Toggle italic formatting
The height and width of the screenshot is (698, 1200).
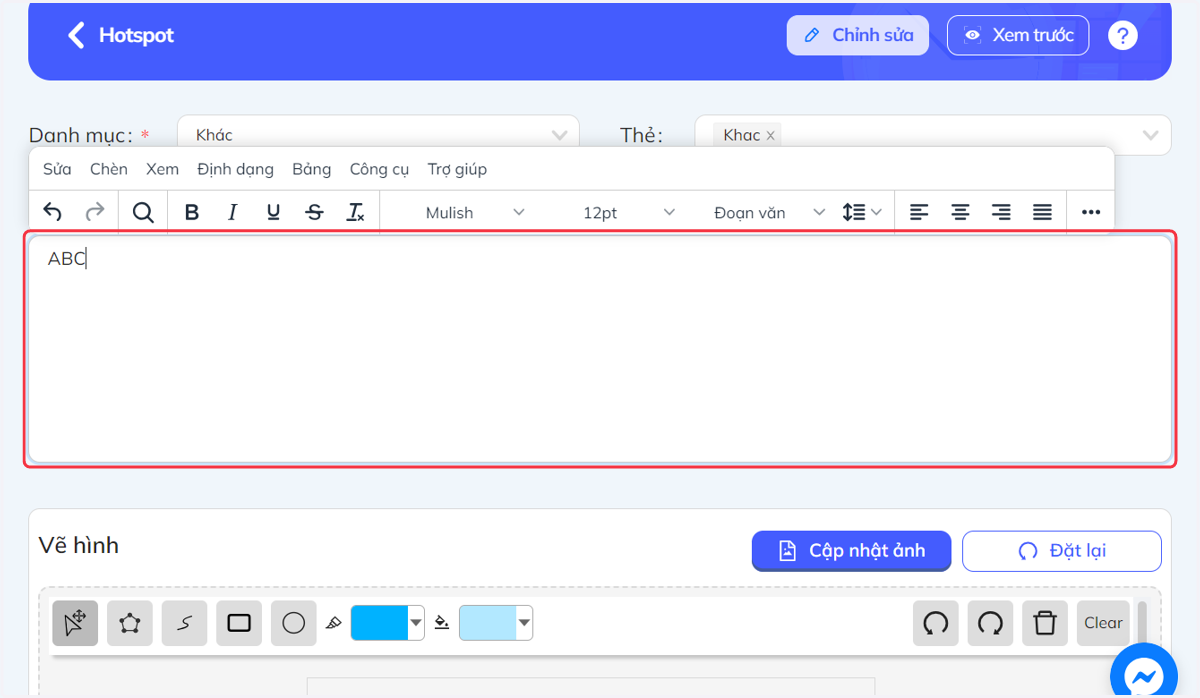[233, 212]
